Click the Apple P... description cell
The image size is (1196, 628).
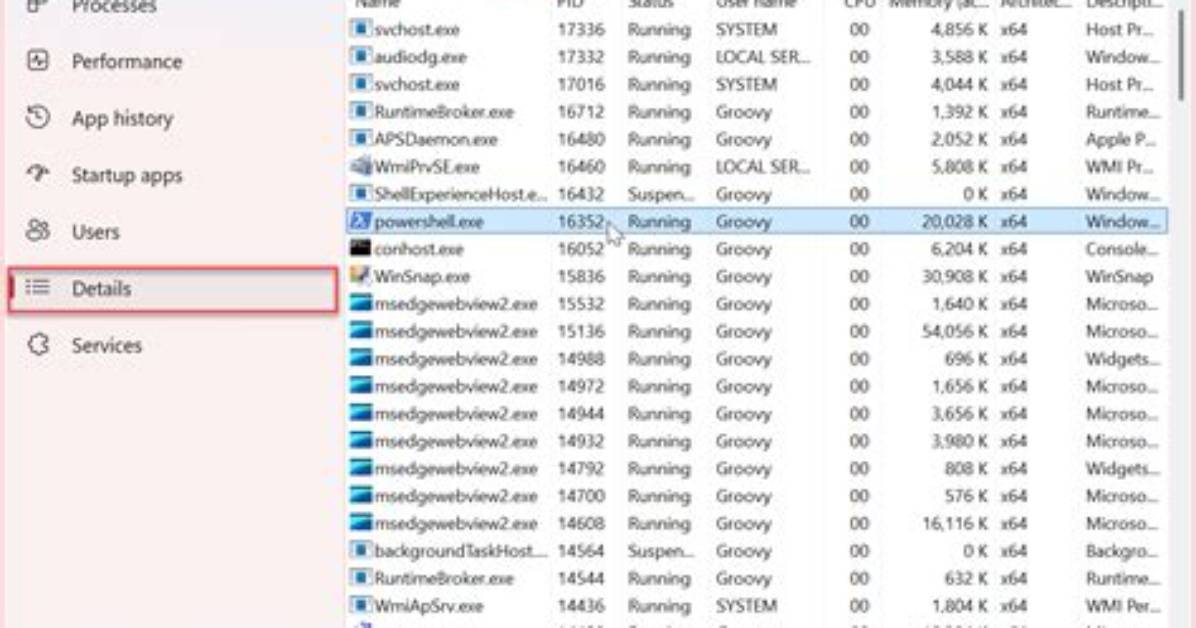[x=1119, y=140]
